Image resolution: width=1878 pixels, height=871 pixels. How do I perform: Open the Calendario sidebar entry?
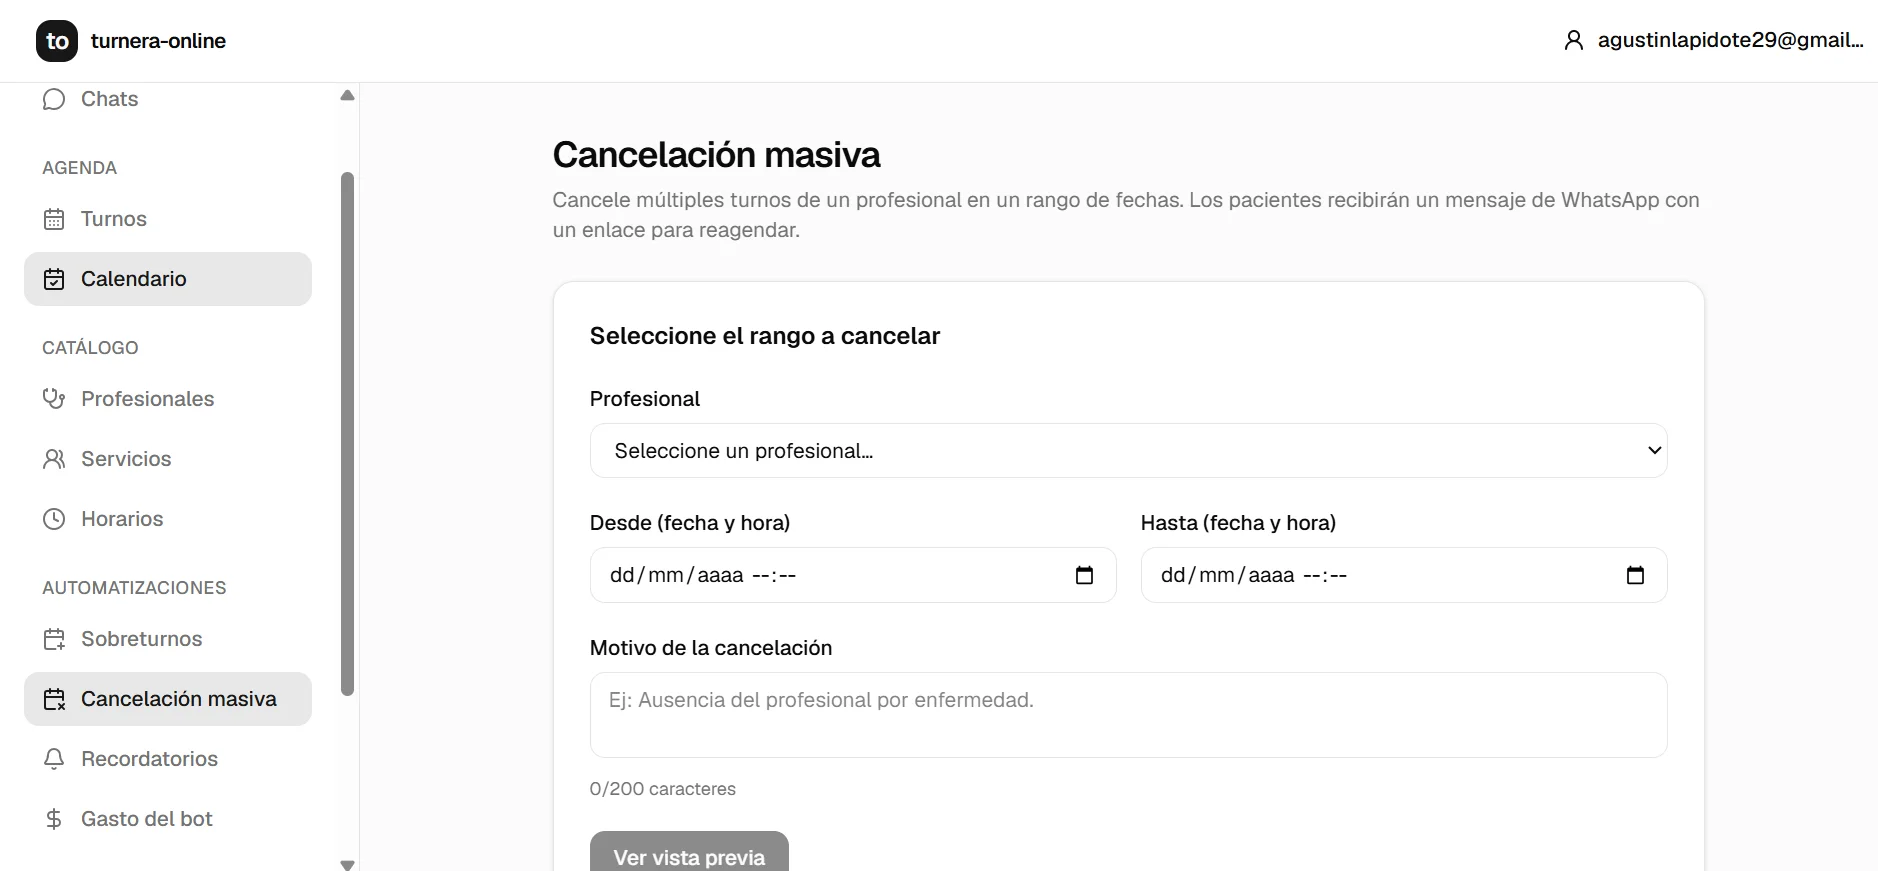tap(168, 279)
